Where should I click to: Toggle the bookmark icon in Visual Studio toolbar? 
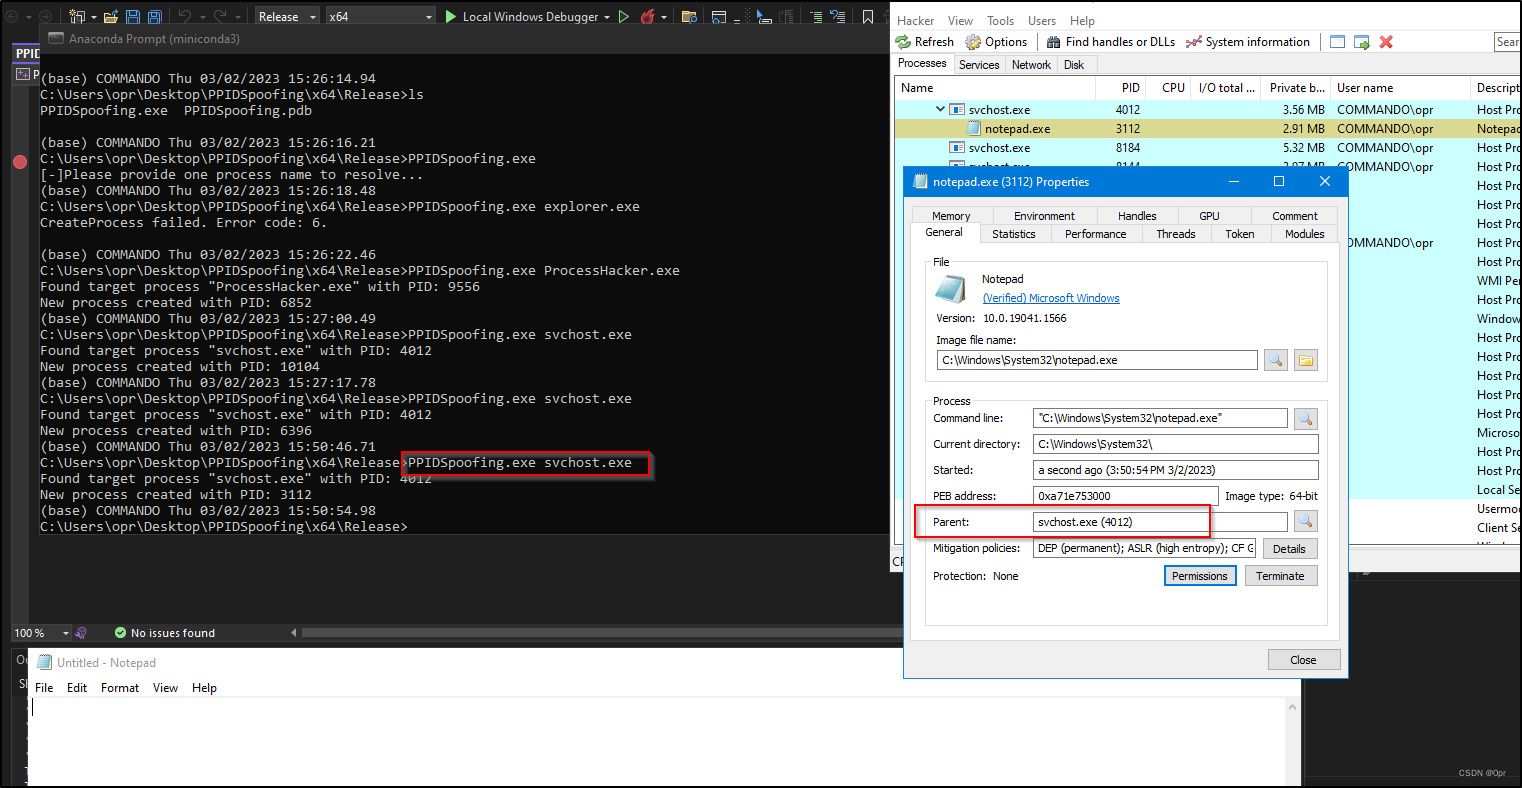[868, 16]
